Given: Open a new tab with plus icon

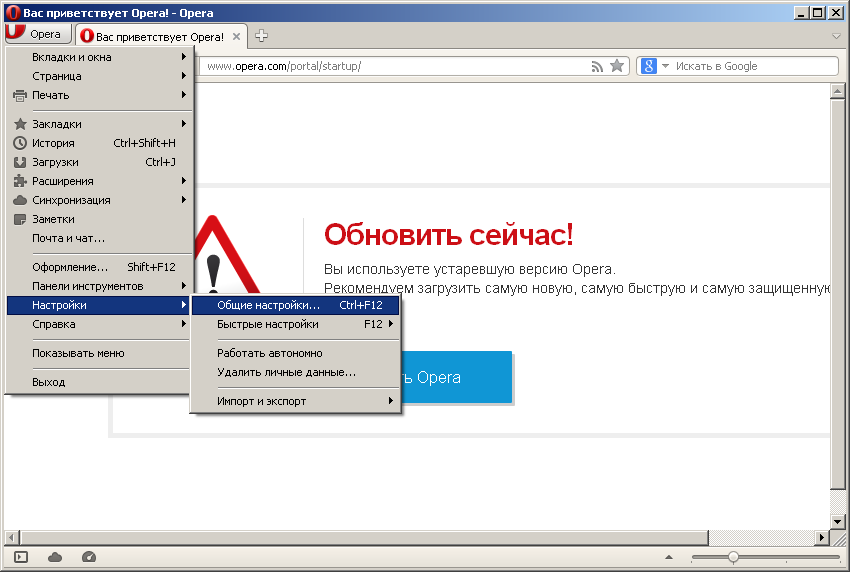Looking at the screenshot, I should [261, 36].
